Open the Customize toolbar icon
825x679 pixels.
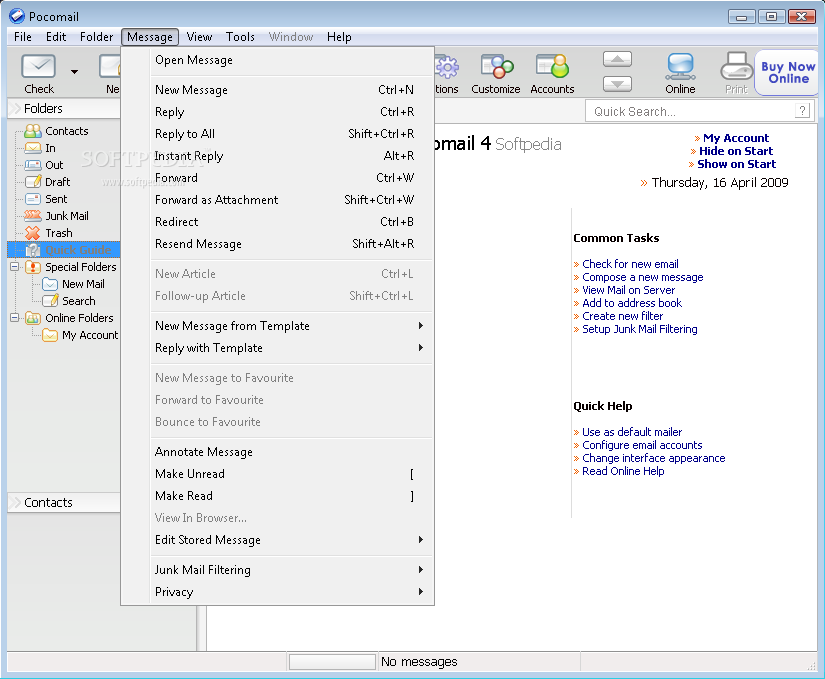tap(496, 67)
